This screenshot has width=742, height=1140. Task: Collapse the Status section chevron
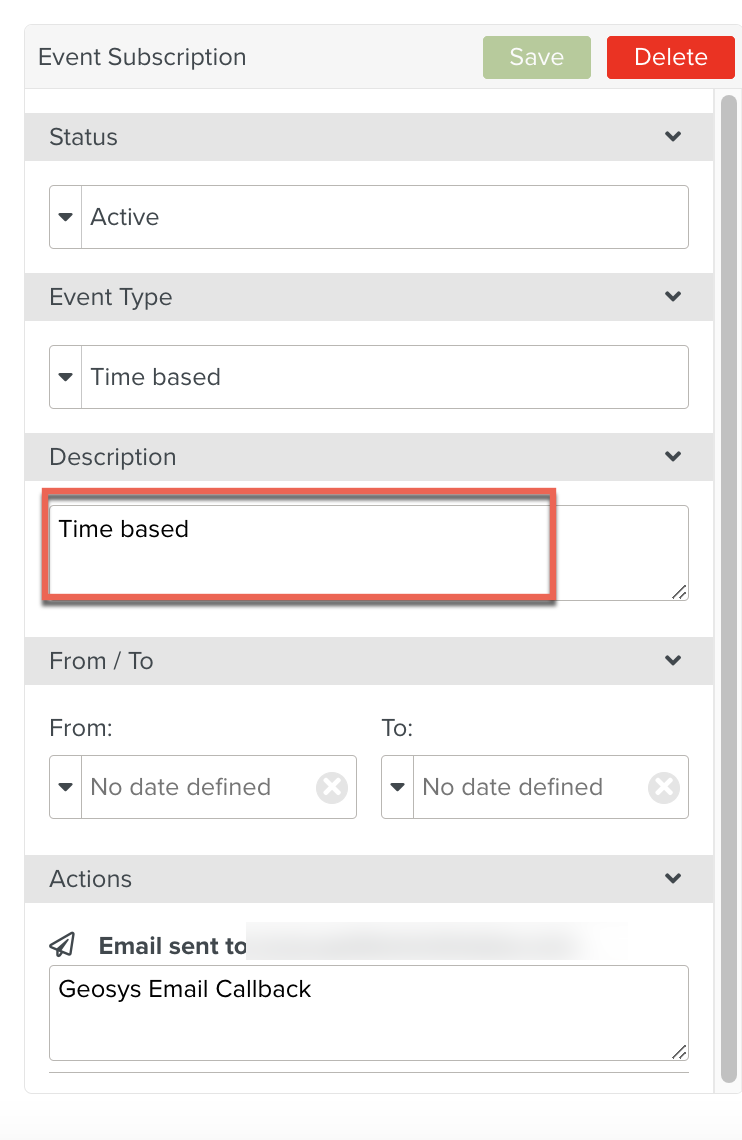[x=673, y=137]
